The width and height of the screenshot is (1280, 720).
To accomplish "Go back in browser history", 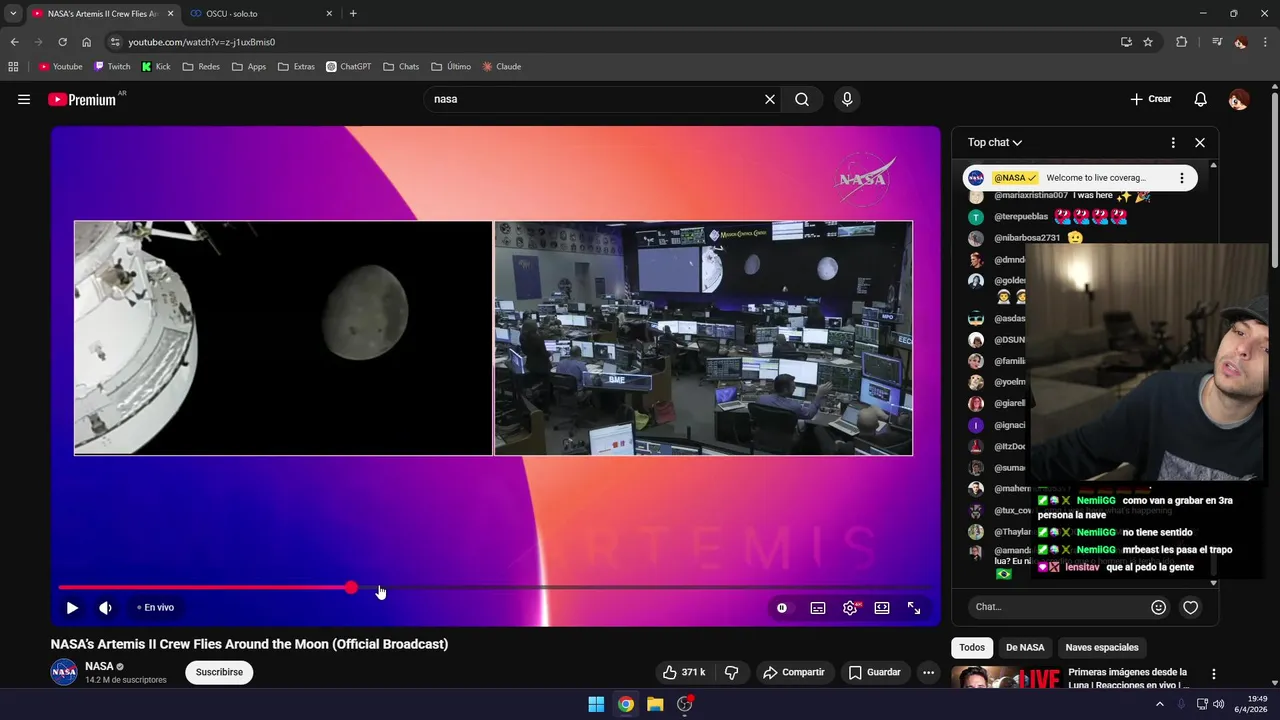I will (14, 42).
